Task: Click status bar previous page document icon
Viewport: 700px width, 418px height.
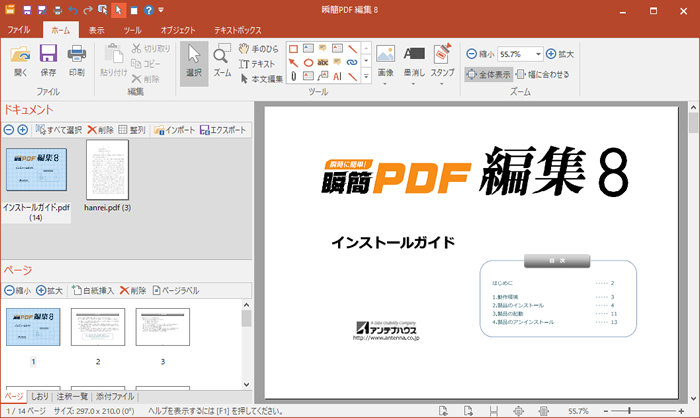Action: 443,411
